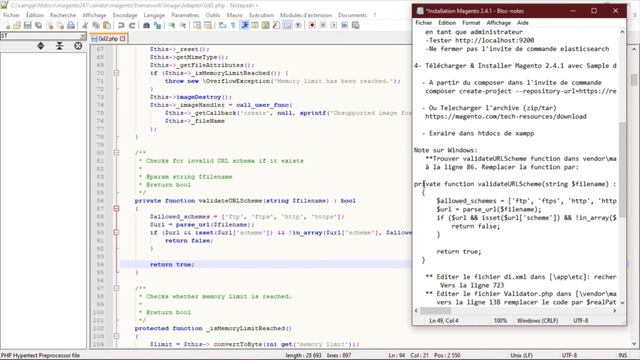Open the Langage menu

click(154, 15)
